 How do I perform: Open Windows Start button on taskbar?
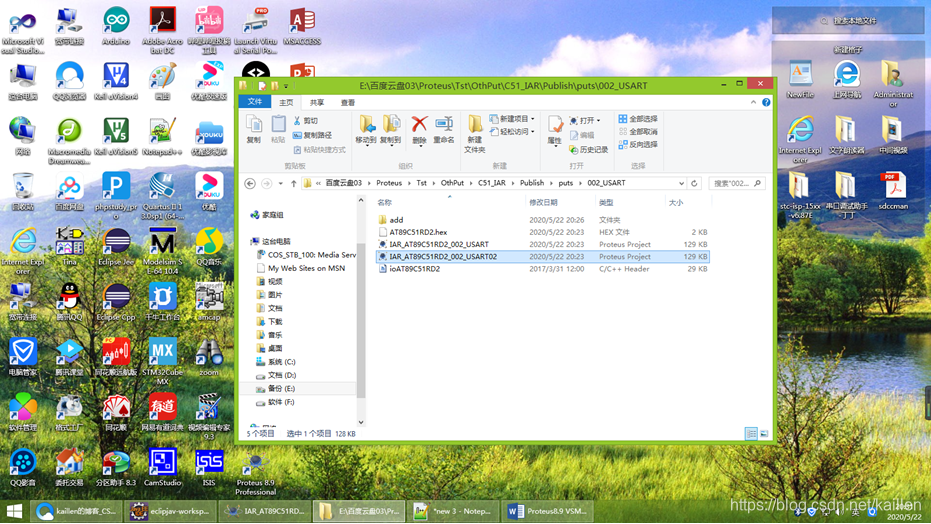[x=14, y=512]
